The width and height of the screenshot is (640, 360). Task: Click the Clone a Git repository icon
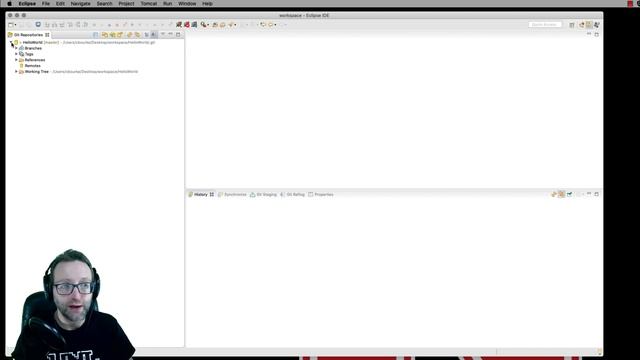[x=113, y=35]
